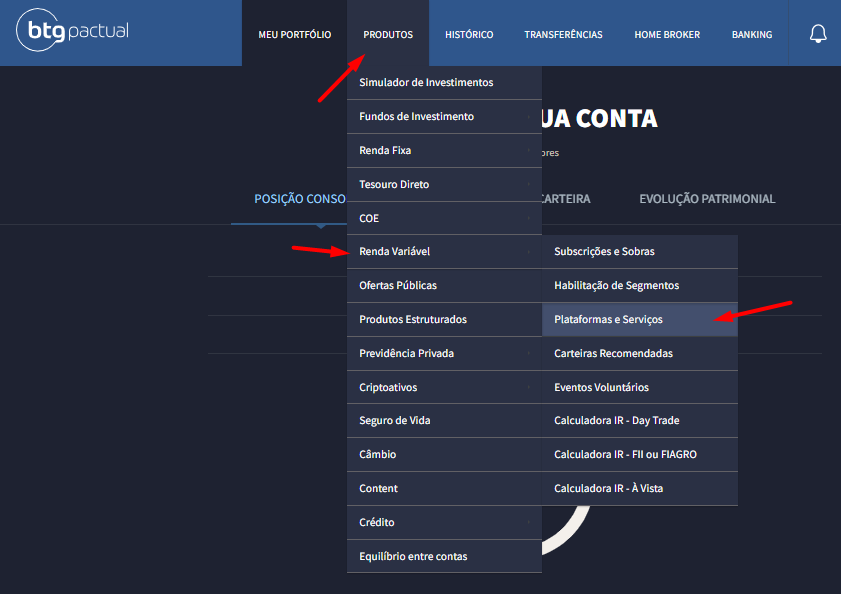Image resolution: width=841 pixels, height=594 pixels.
Task: Expand the Previdência Privada submenu
Action: click(444, 353)
